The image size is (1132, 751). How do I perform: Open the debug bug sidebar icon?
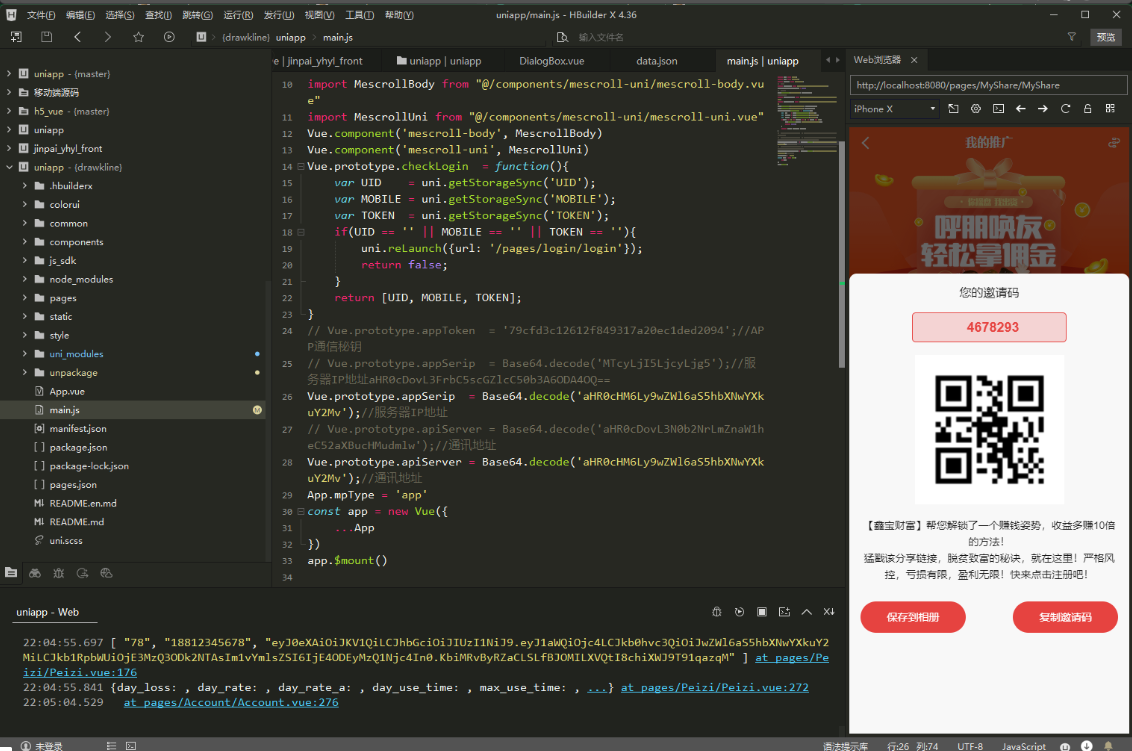pyautogui.click(x=58, y=573)
